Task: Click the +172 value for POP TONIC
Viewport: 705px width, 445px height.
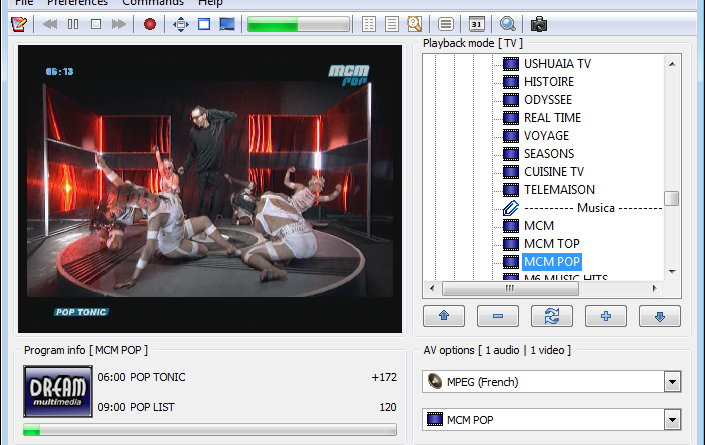Action: click(x=384, y=377)
